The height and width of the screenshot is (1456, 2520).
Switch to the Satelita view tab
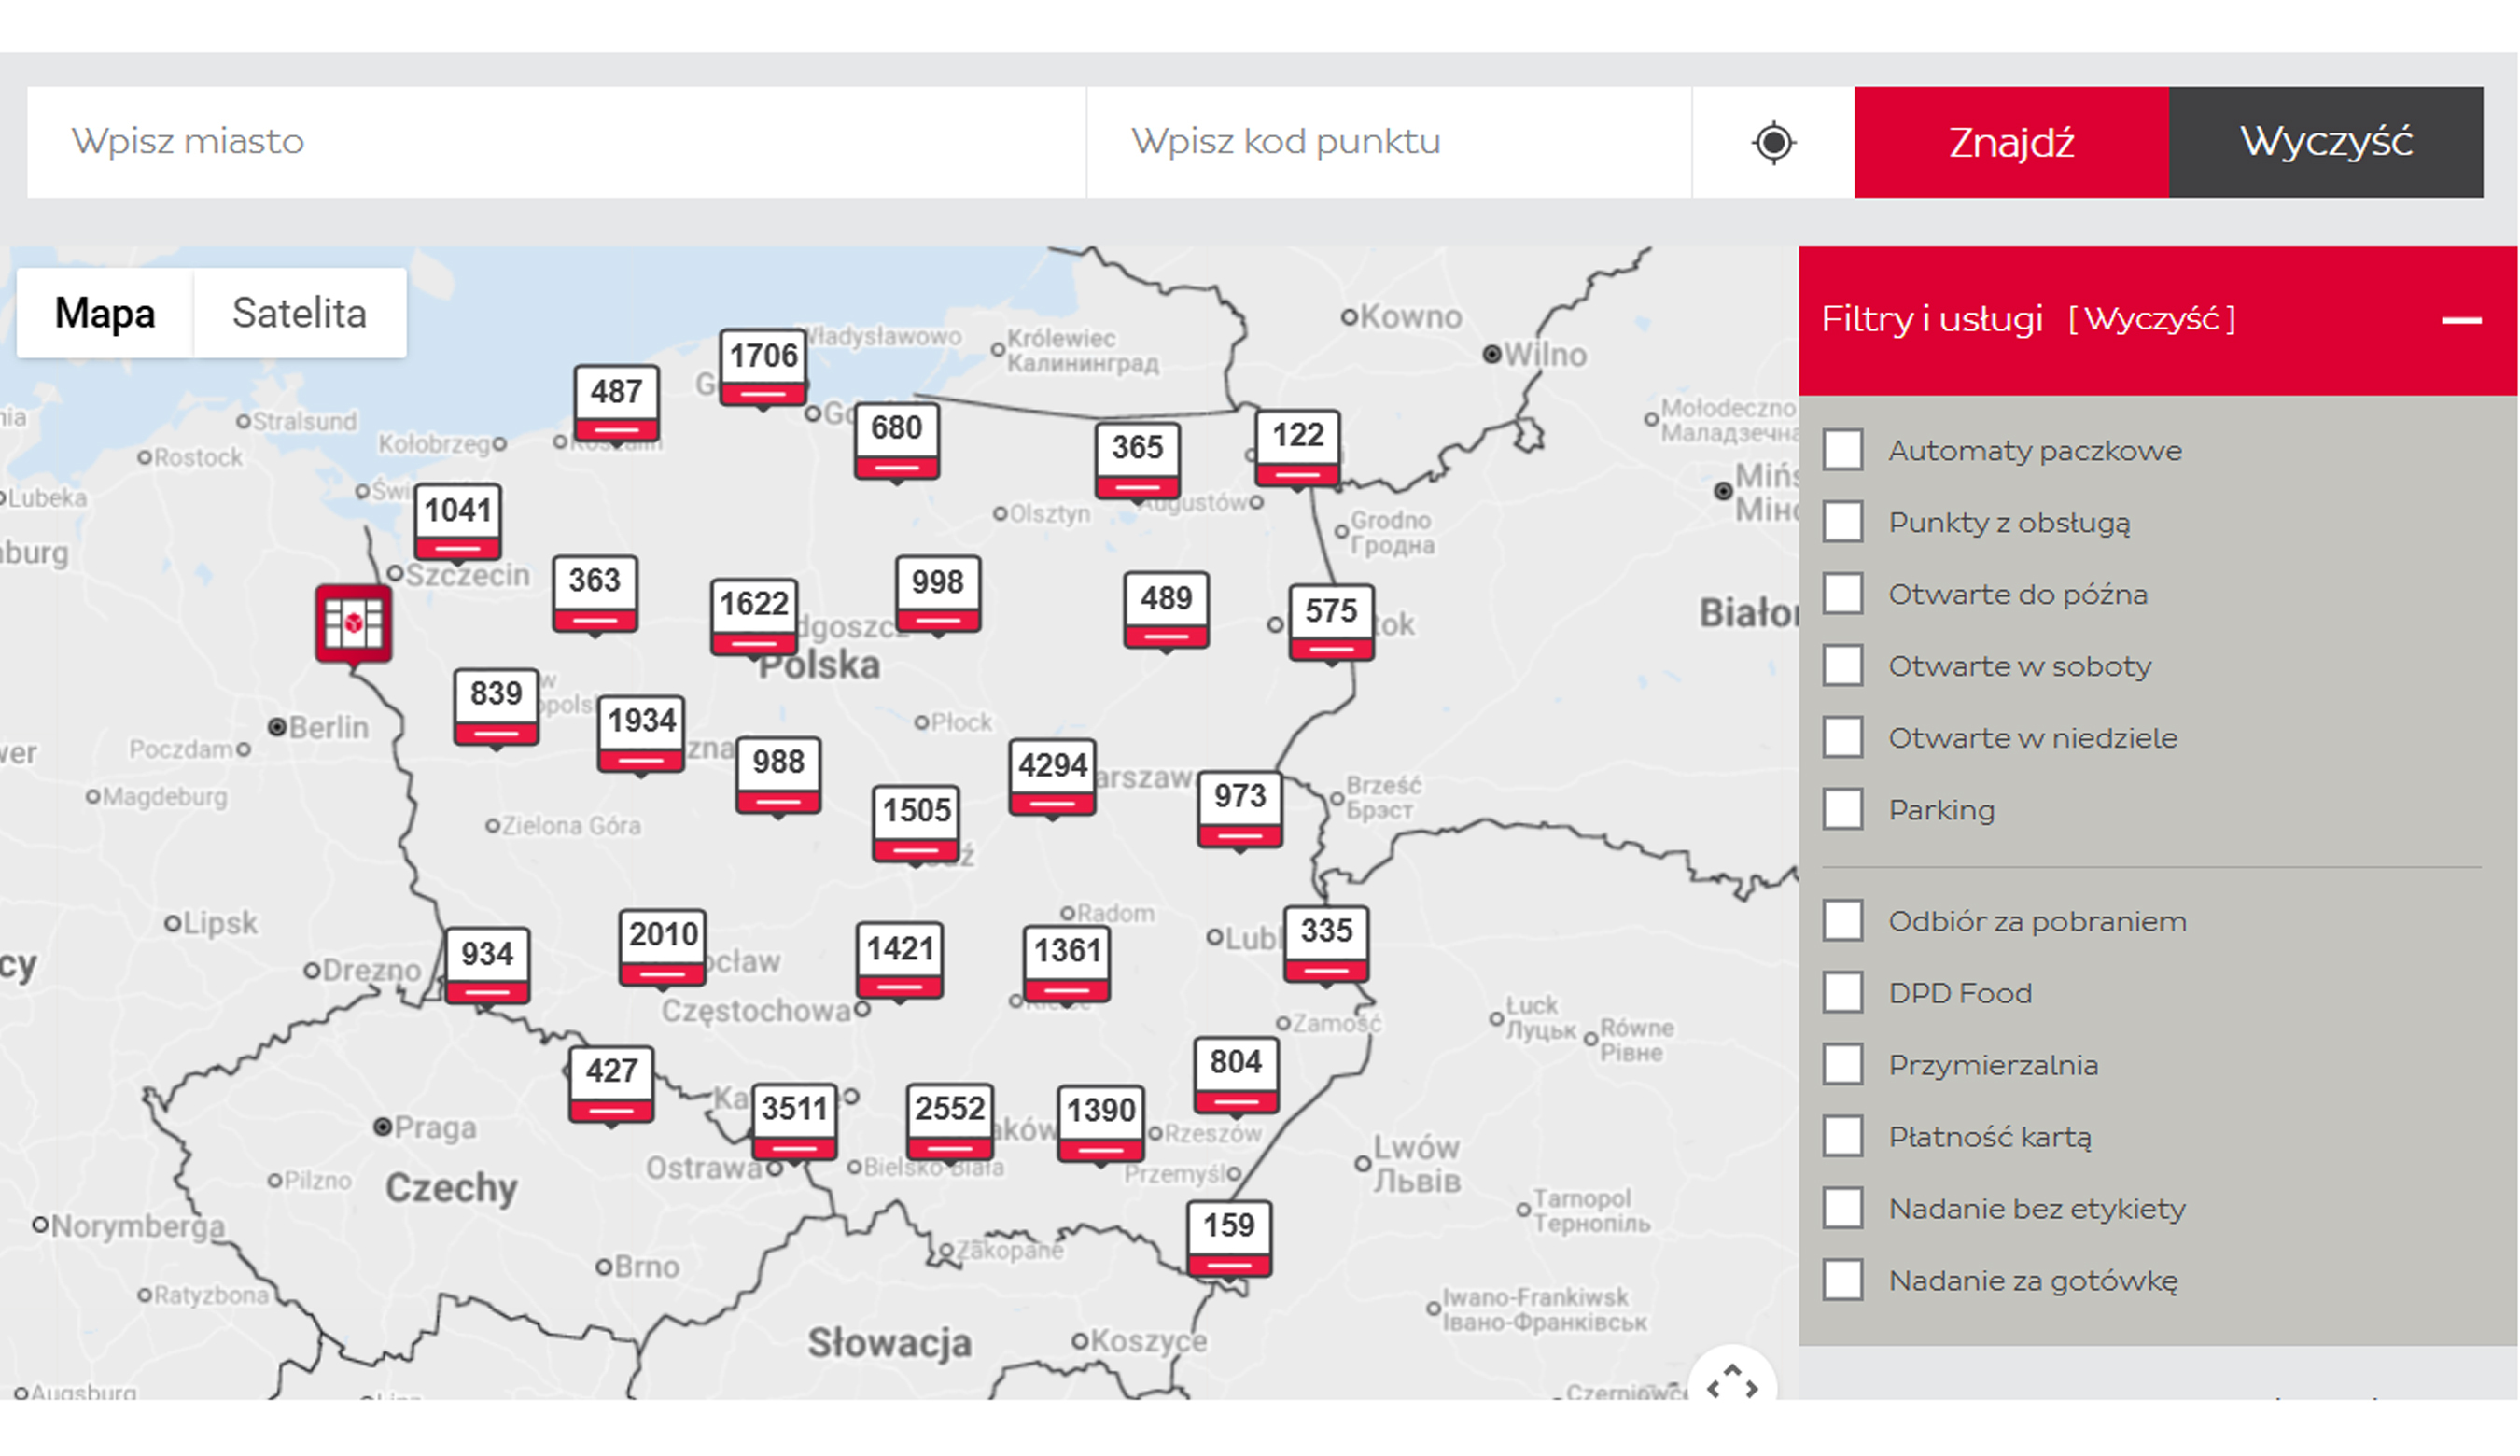tap(300, 313)
